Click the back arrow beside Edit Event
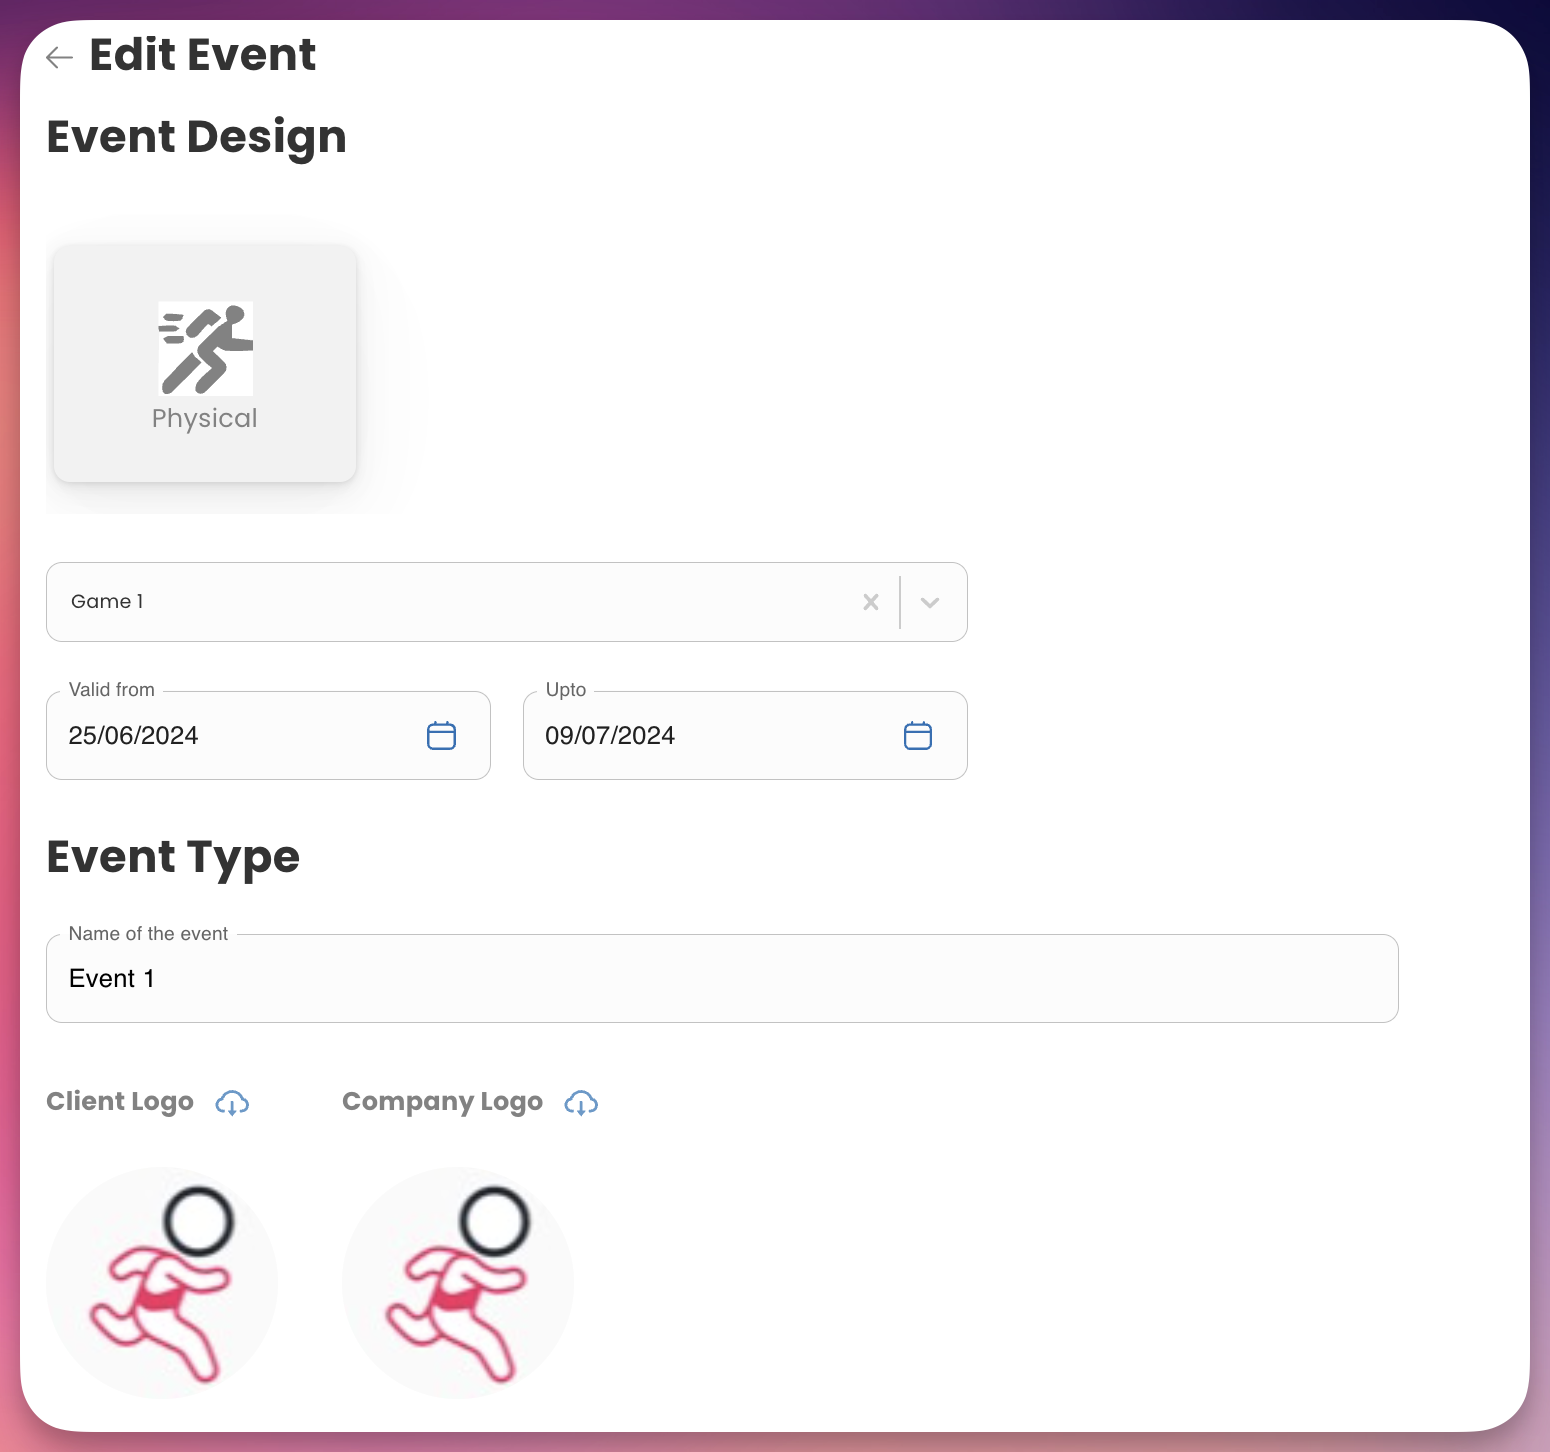The width and height of the screenshot is (1550, 1452). coord(60,58)
